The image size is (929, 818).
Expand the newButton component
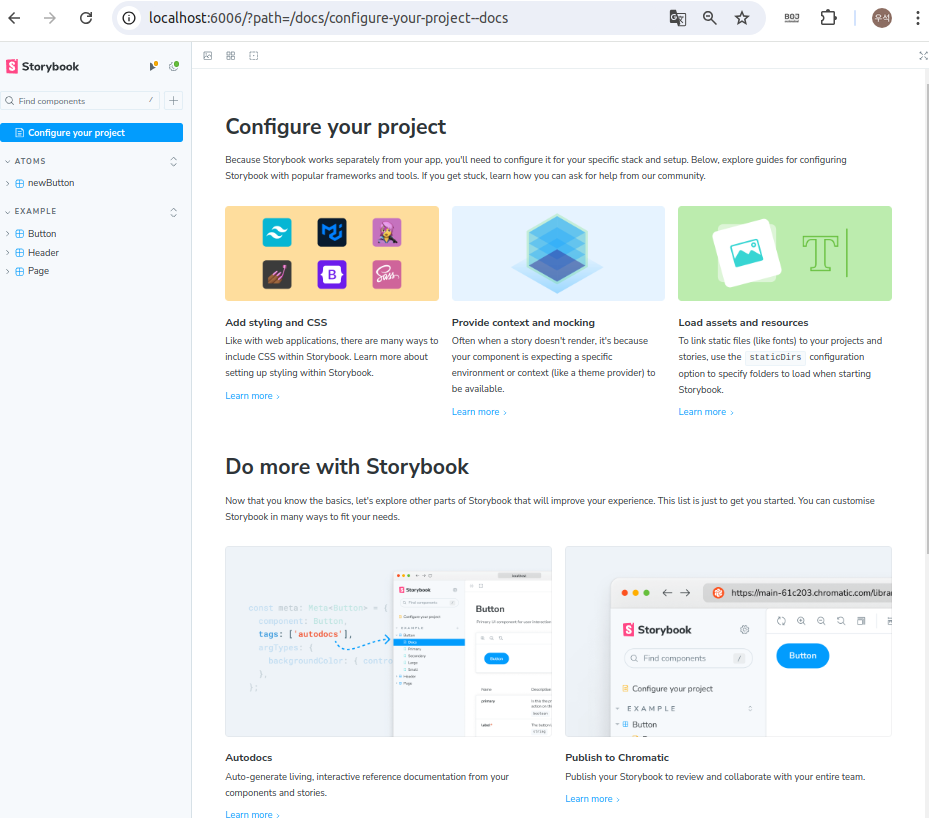point(44,183)
